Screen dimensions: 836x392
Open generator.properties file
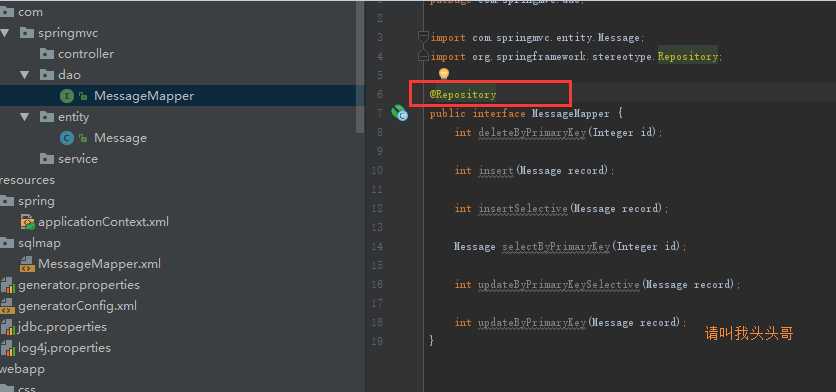click(79, 285)
